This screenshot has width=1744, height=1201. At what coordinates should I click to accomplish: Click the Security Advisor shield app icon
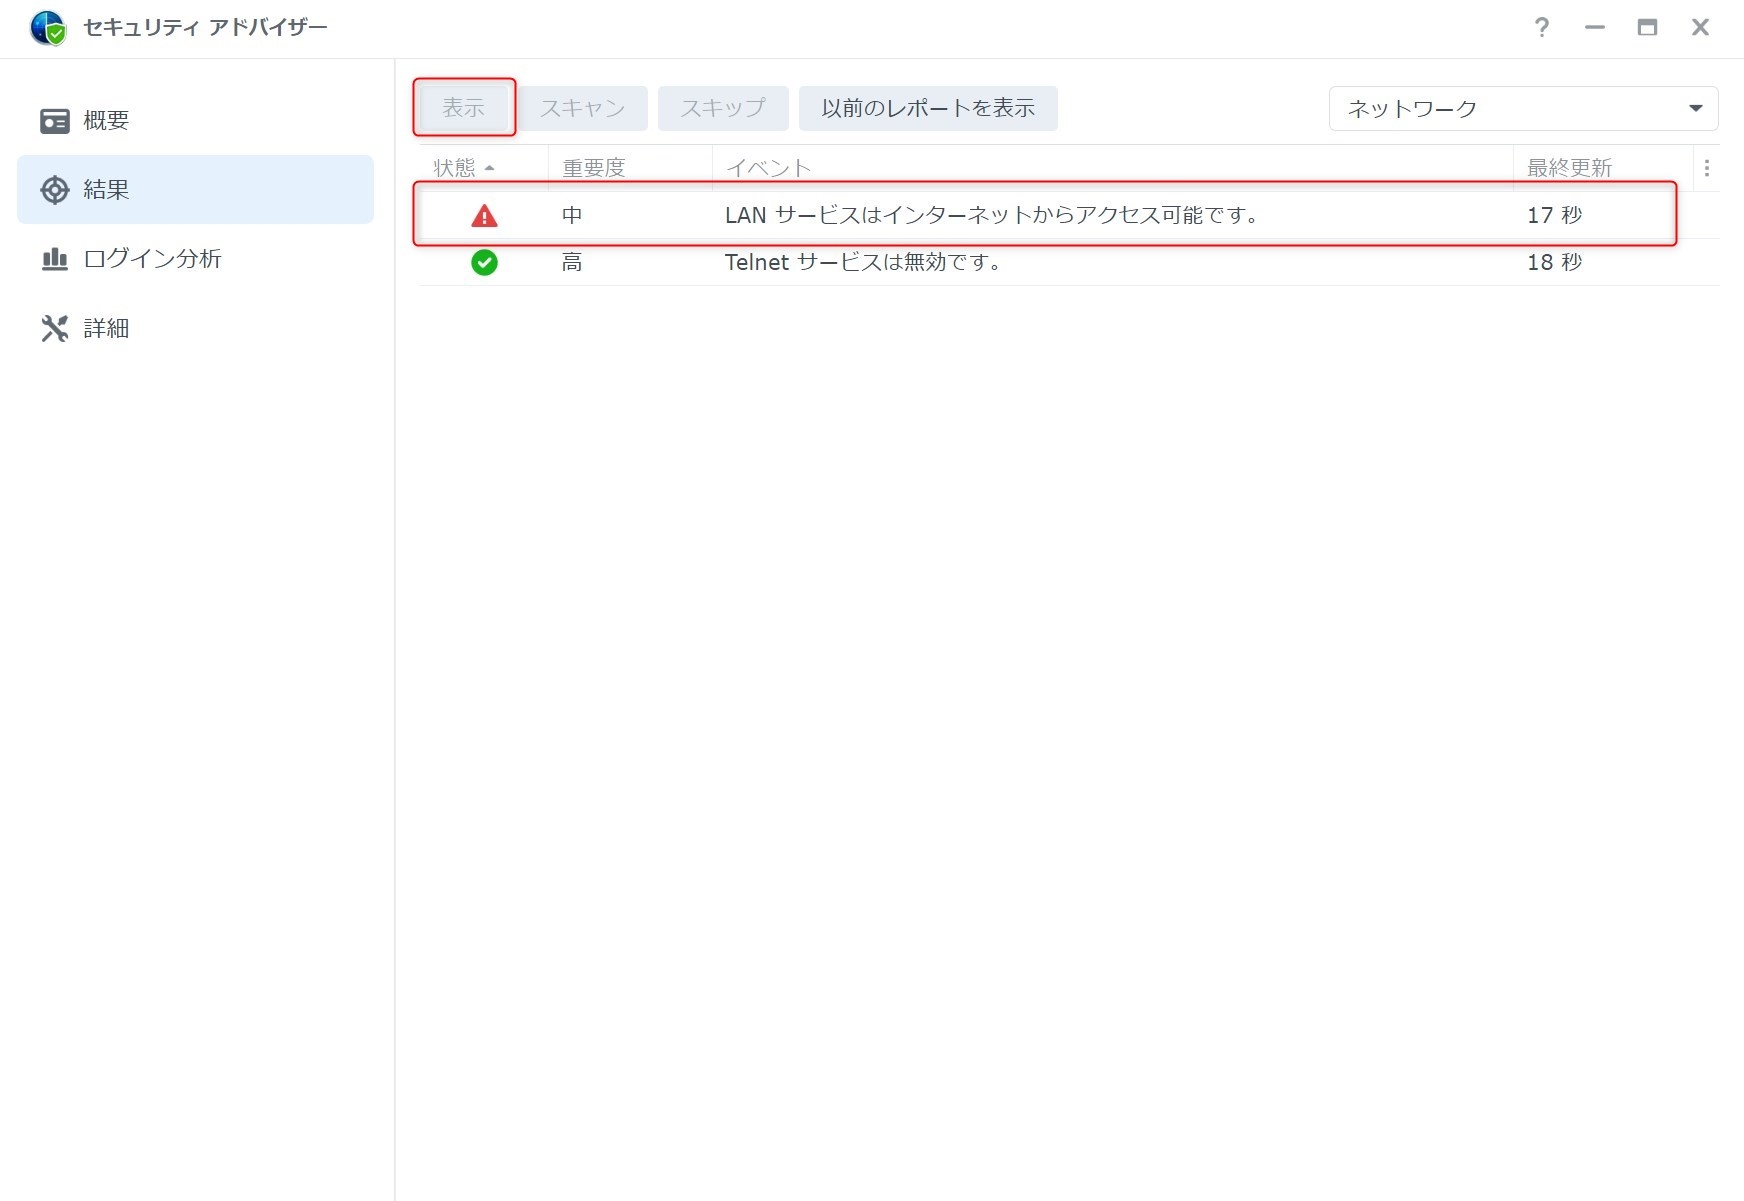(47, 28)
